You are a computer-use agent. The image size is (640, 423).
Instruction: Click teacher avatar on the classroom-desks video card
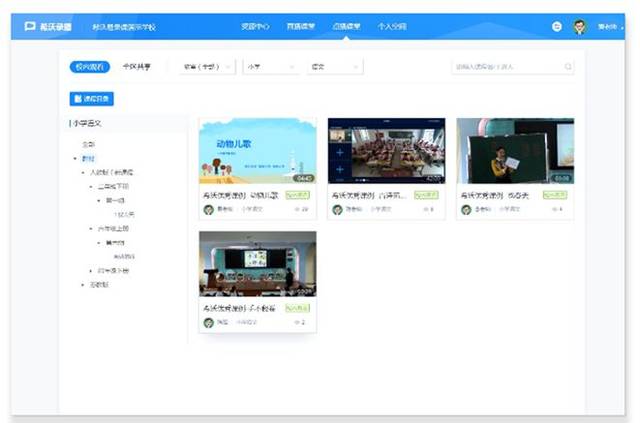[338, 209]
